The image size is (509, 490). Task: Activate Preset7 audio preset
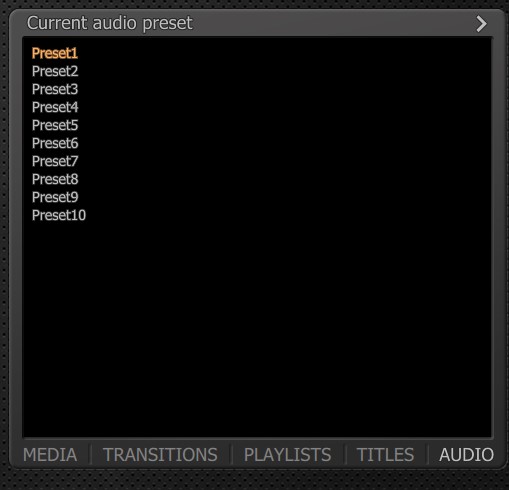tap(55, 161)
